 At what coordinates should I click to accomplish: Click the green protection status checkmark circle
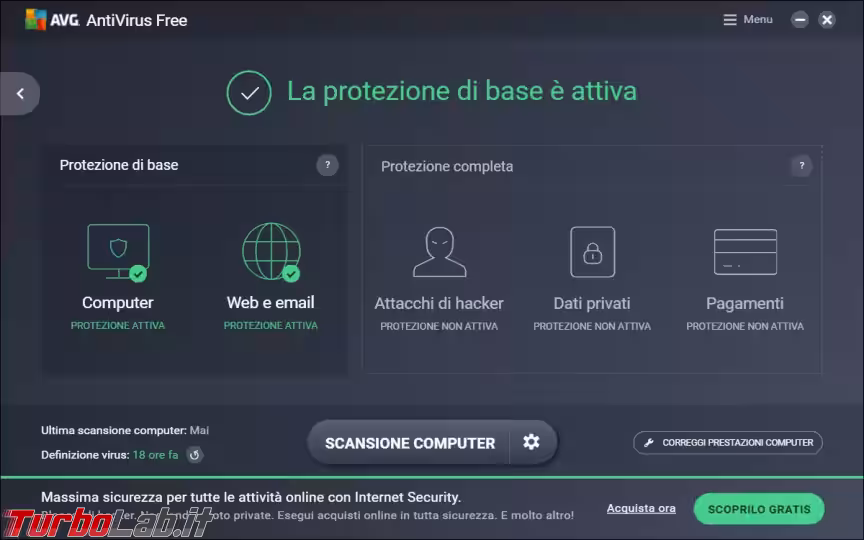point(249,93)
